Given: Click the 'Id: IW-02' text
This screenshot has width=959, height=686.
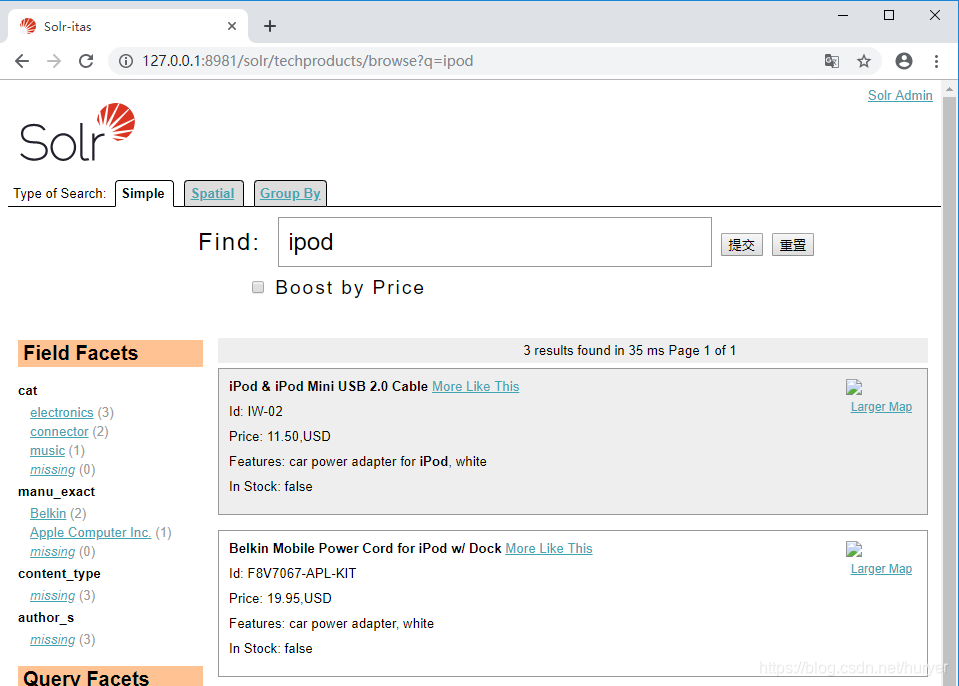Looking at the screenshot, I should click(x=256, y=411).
